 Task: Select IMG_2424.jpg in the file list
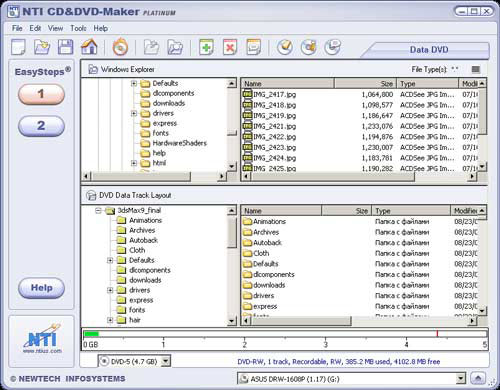[269, 158]
